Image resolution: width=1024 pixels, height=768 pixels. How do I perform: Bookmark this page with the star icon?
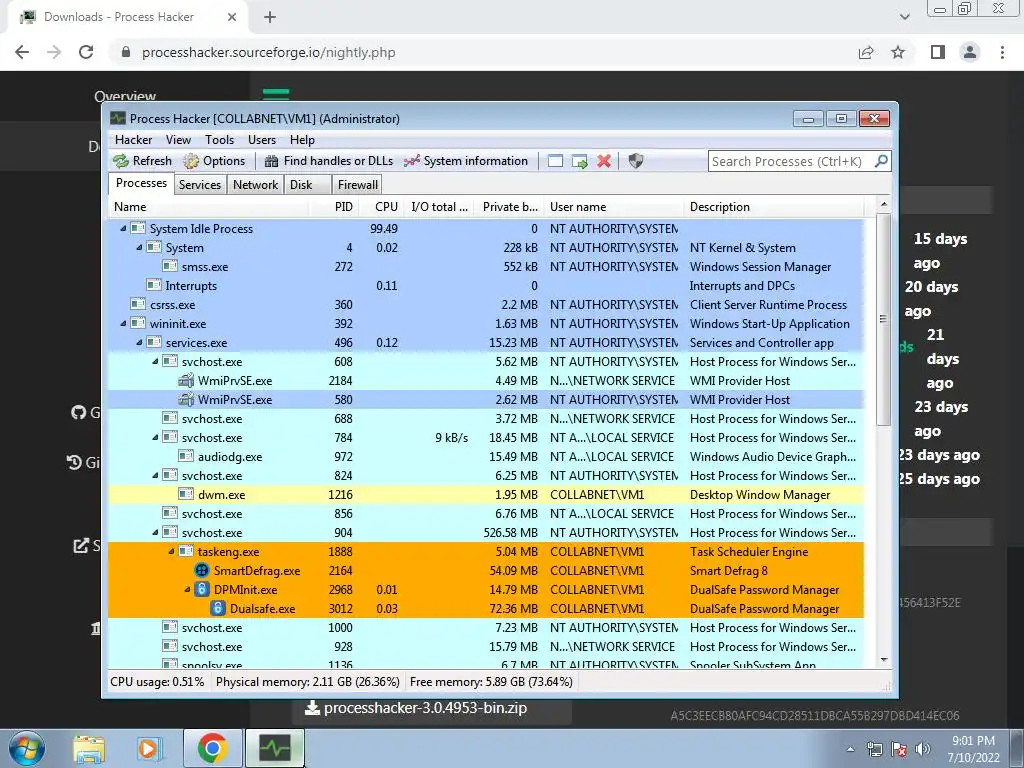[898, 52]
